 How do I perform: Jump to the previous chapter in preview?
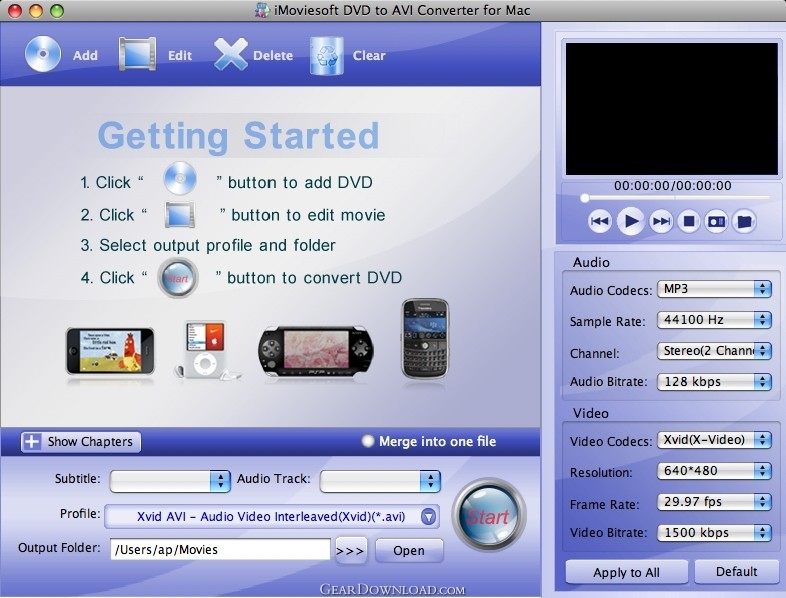click(x=600, y=221)
